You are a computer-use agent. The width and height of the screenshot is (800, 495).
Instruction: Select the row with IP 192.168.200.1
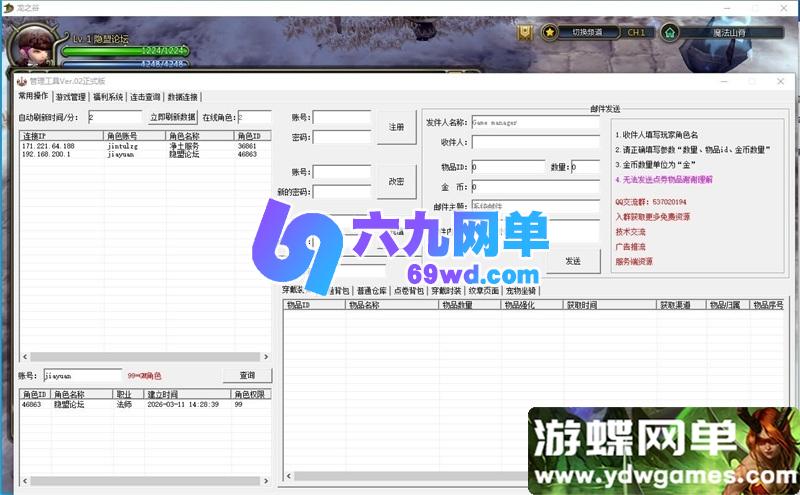pos(145,154)
